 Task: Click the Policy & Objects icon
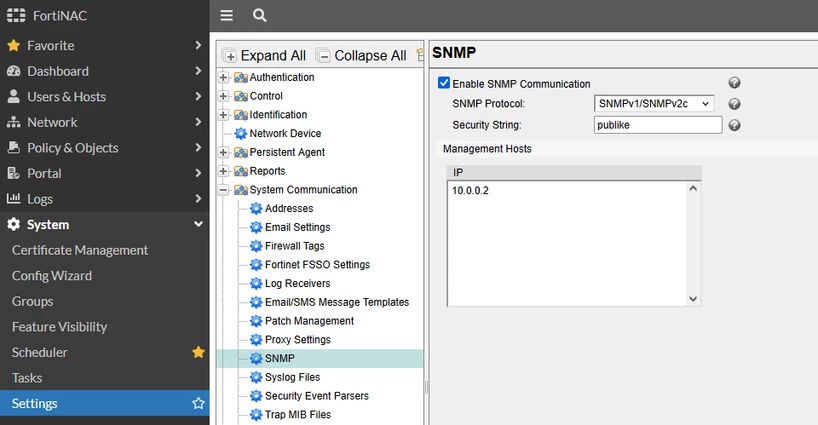coord(14,148)
